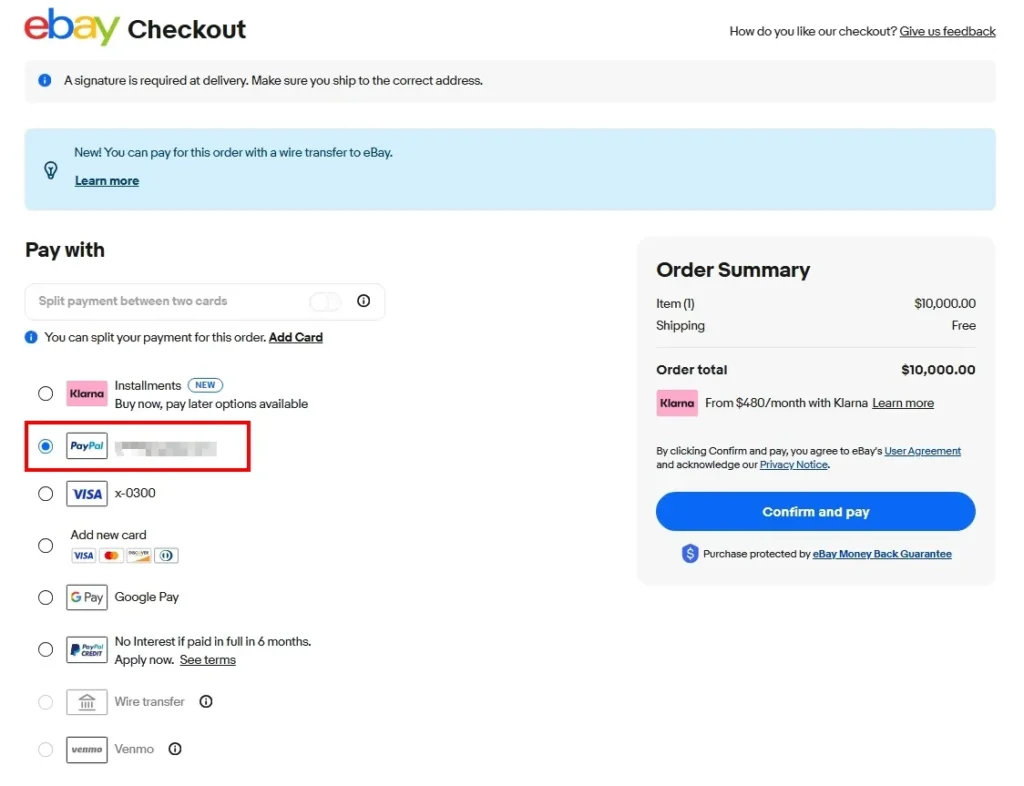Viewport: 1024px width, 786px height.
Task: Click the Wire transfer info icon
Action: (x=206, y=702)
